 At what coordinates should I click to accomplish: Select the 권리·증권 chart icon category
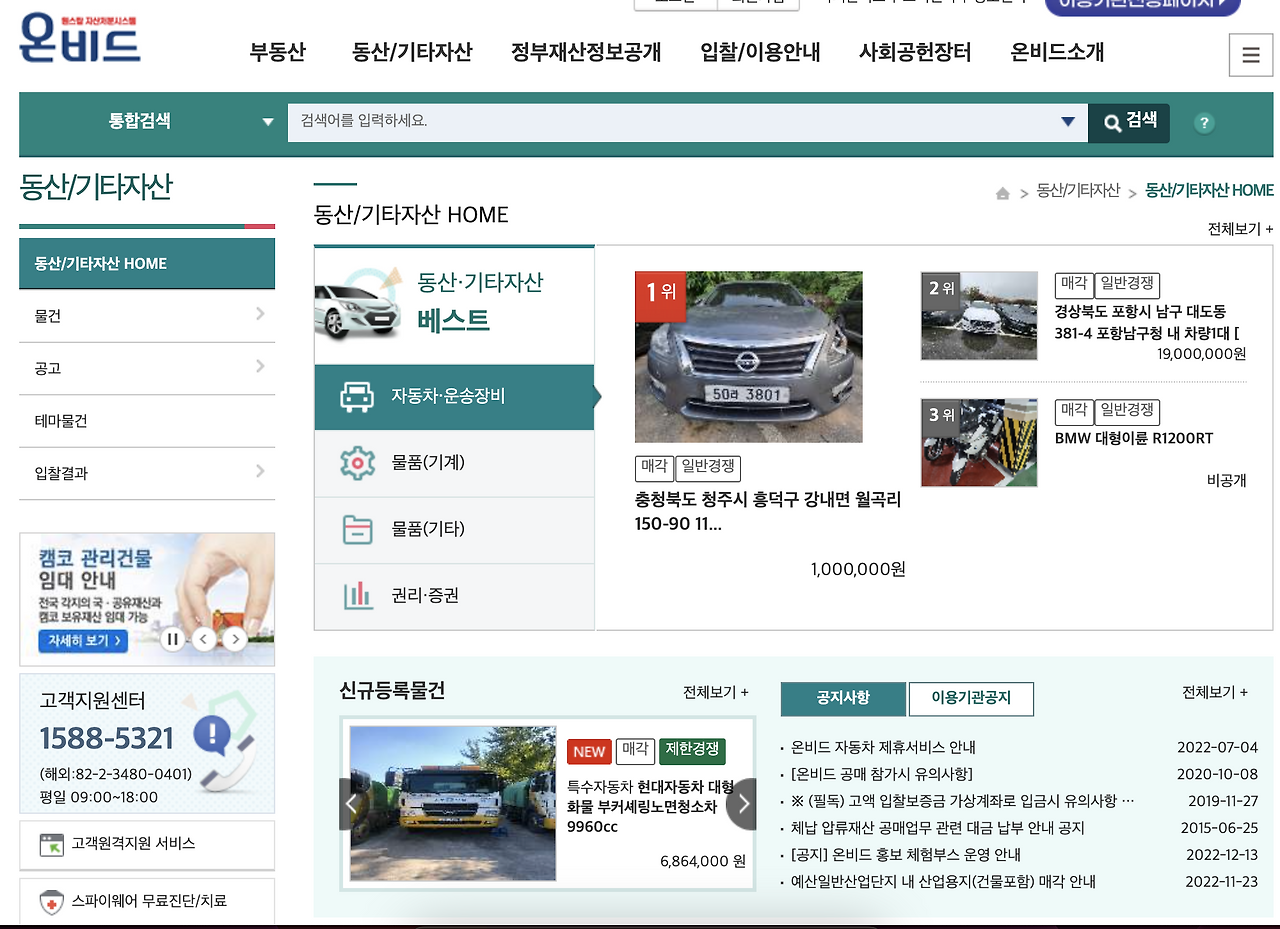point(360,597)
